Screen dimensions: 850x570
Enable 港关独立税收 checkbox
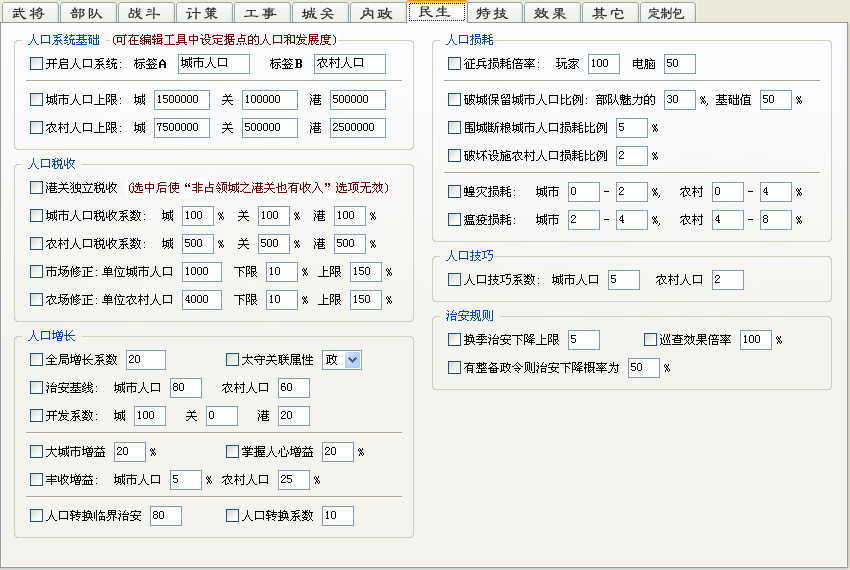(x=36, y=188)
